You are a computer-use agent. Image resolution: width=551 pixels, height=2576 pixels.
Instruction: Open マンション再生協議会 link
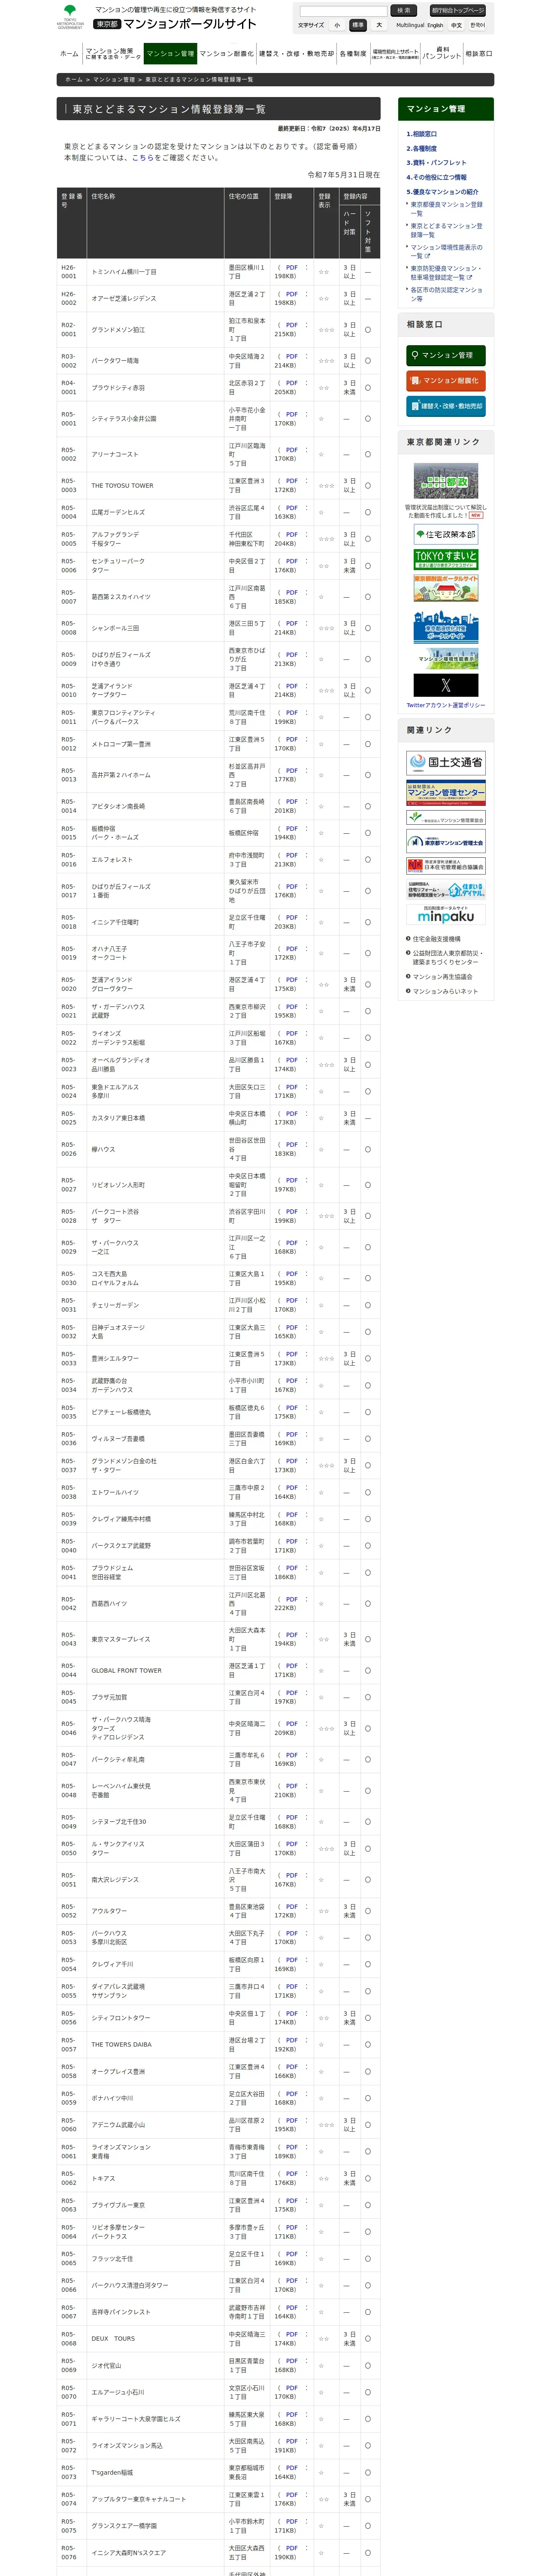tap(442, 977)
